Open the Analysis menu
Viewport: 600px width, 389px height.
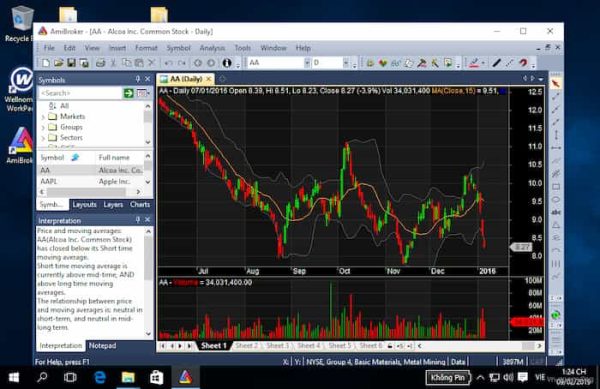tap(212, 48)
